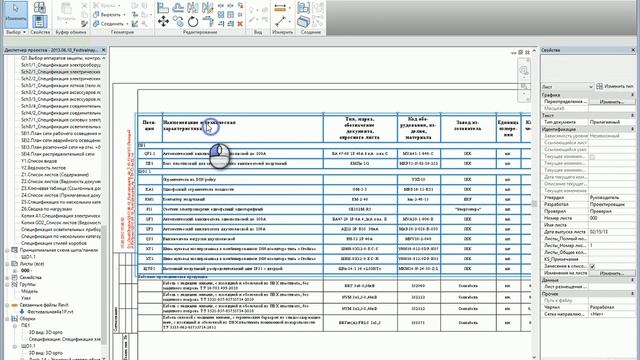Collapse the Принципиальная схема щита/панели node

pyautogui.click(x=7, y=250)
